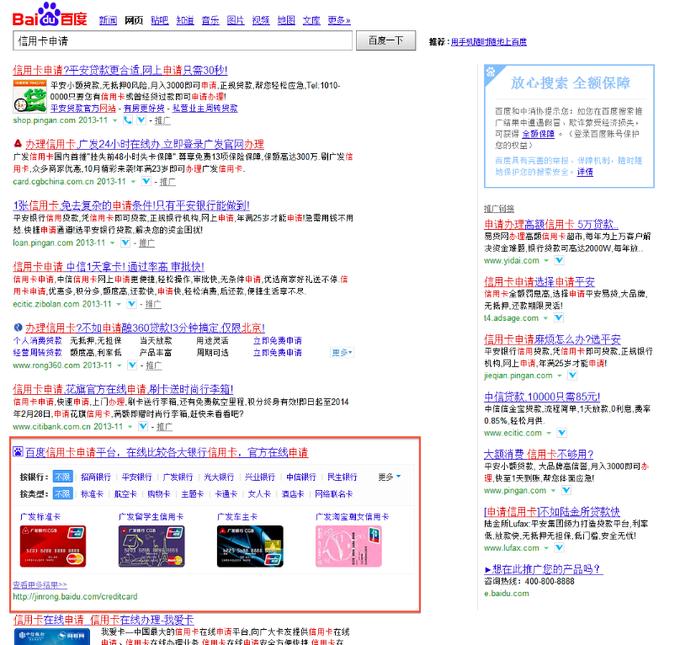
Task: Click the 更多» link in the top navigation
Action: pyautogui.click(x=339, y=20)
